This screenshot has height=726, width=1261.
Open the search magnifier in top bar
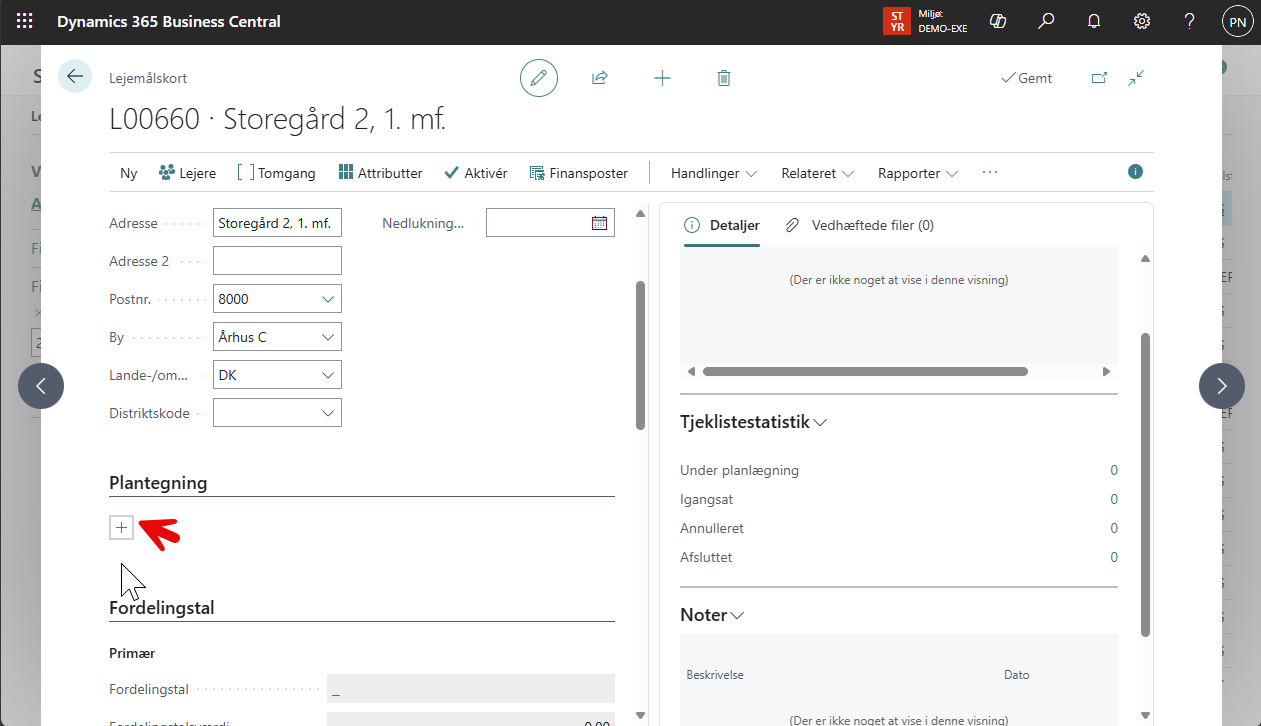[x=1046, y=21]
